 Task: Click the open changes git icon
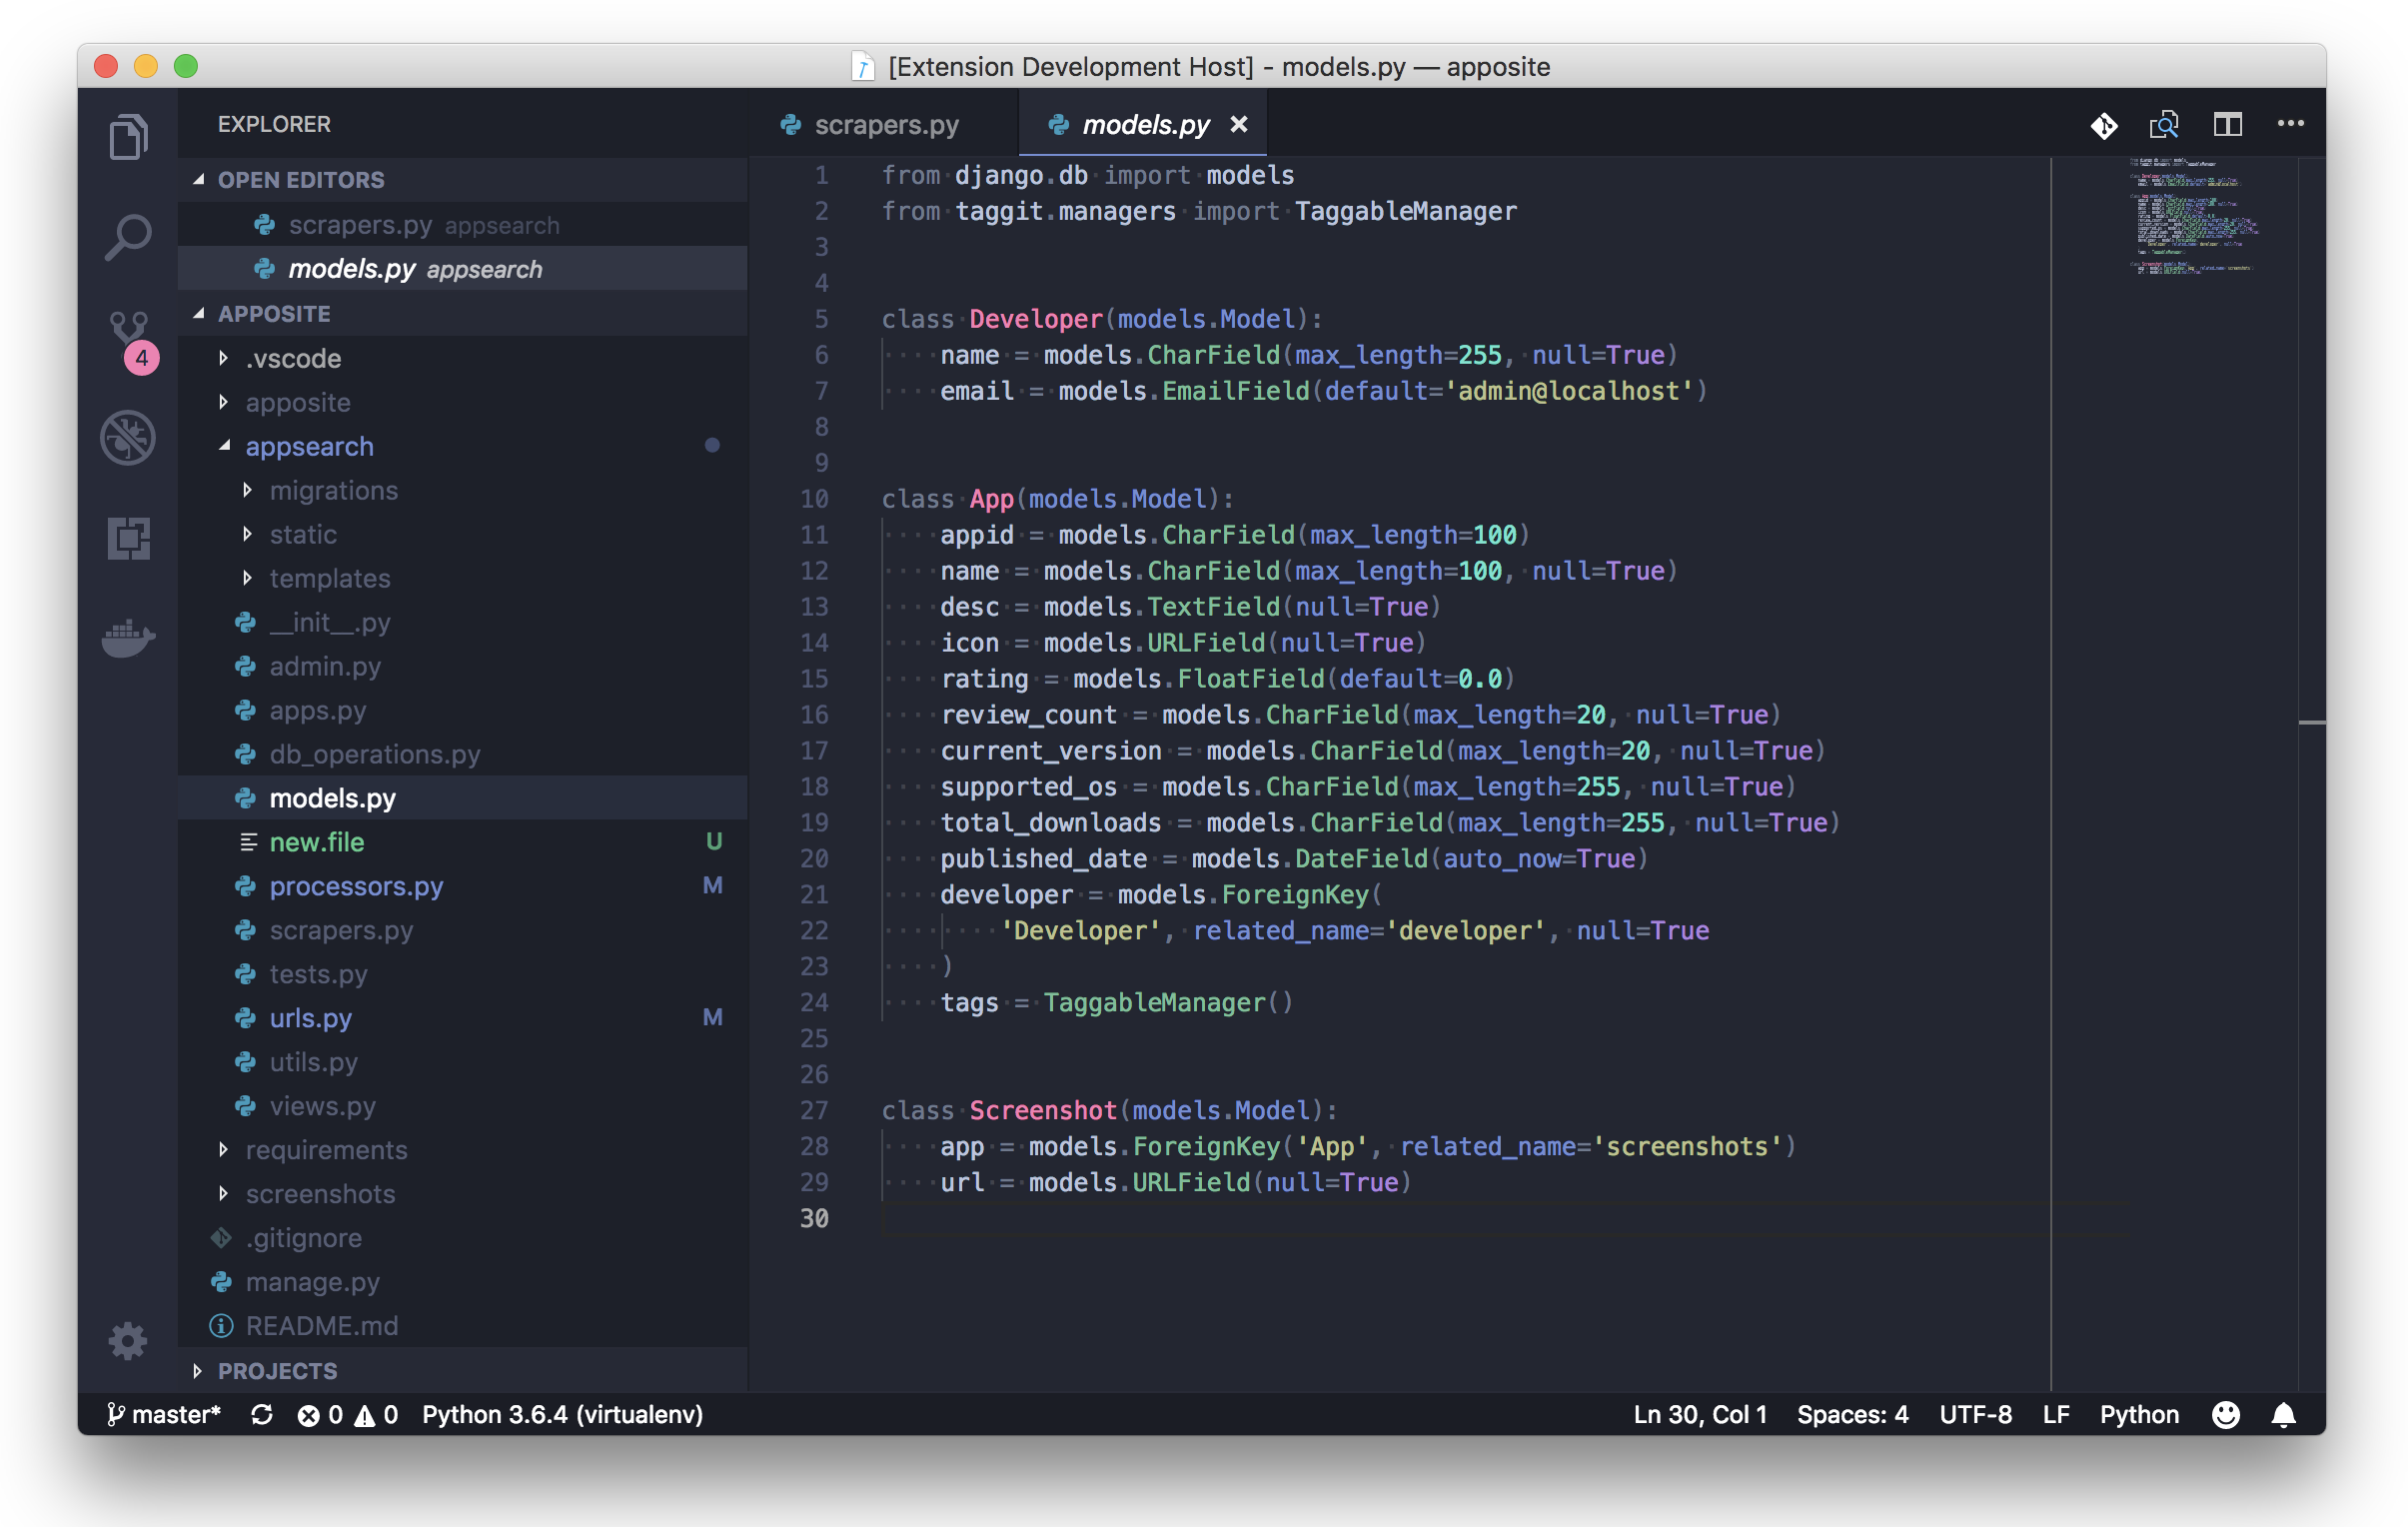2103,125
